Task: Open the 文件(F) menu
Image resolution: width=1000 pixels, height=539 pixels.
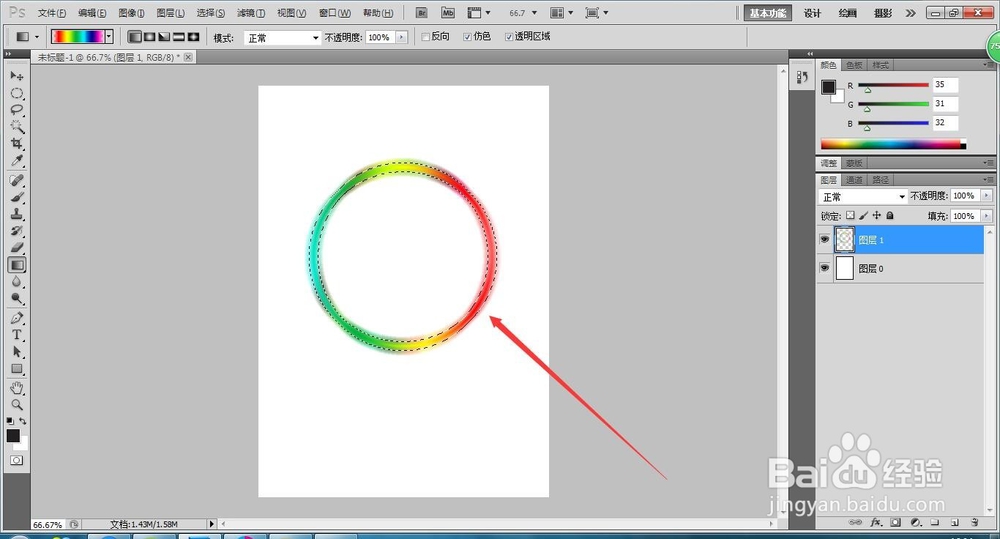Action: [52, 13]
